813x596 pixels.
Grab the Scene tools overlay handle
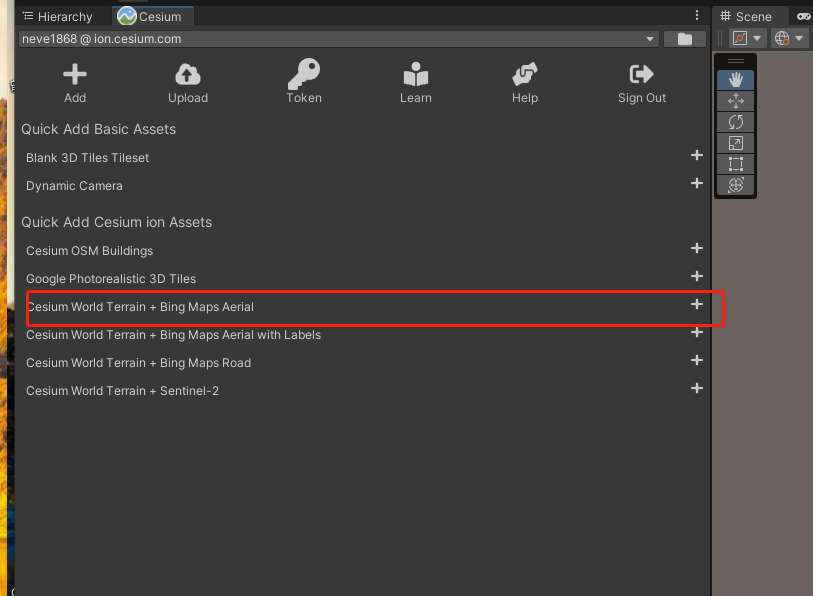735,61
